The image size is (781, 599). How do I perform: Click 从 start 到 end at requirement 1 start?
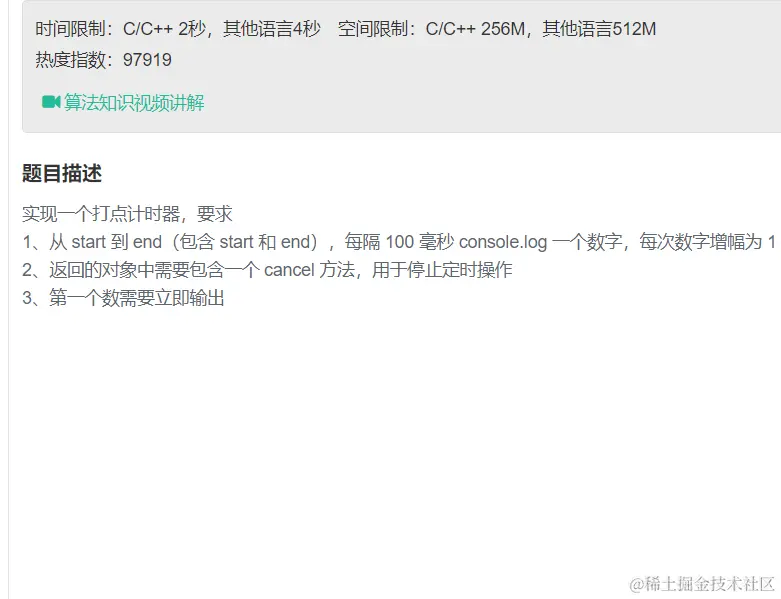[106, 242]
